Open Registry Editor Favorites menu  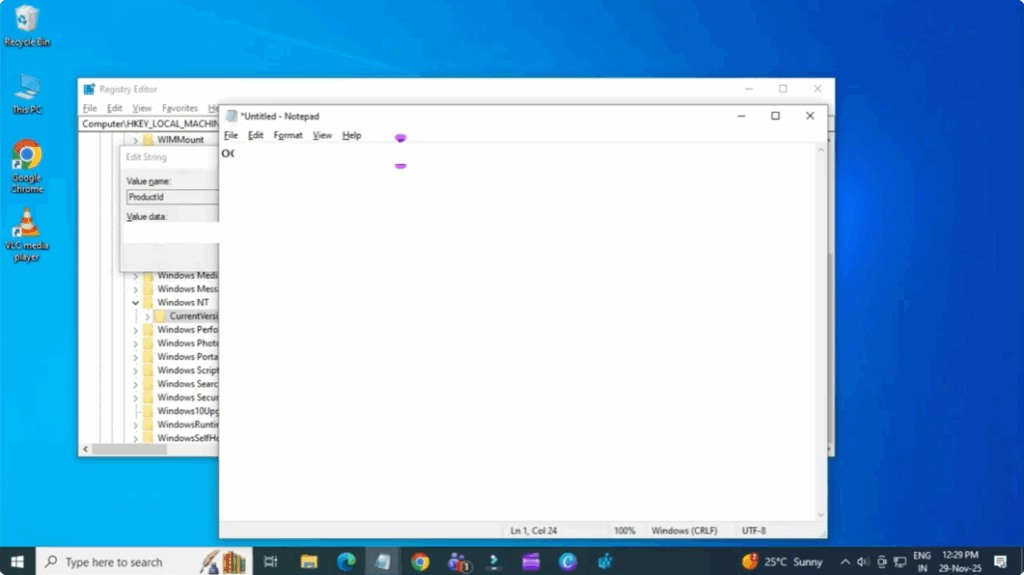pyautogui.click(x=180, y=108)
